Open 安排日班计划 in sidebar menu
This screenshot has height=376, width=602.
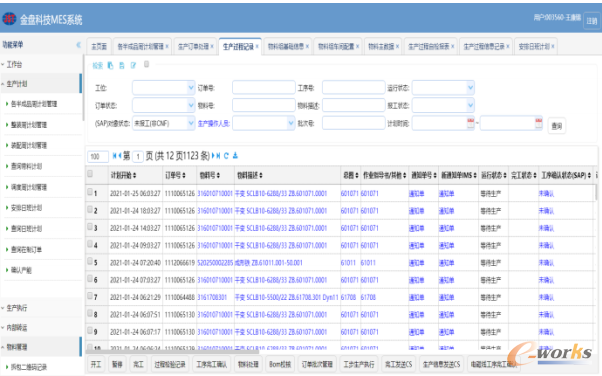pyautogui.click(x=26, y=208)
